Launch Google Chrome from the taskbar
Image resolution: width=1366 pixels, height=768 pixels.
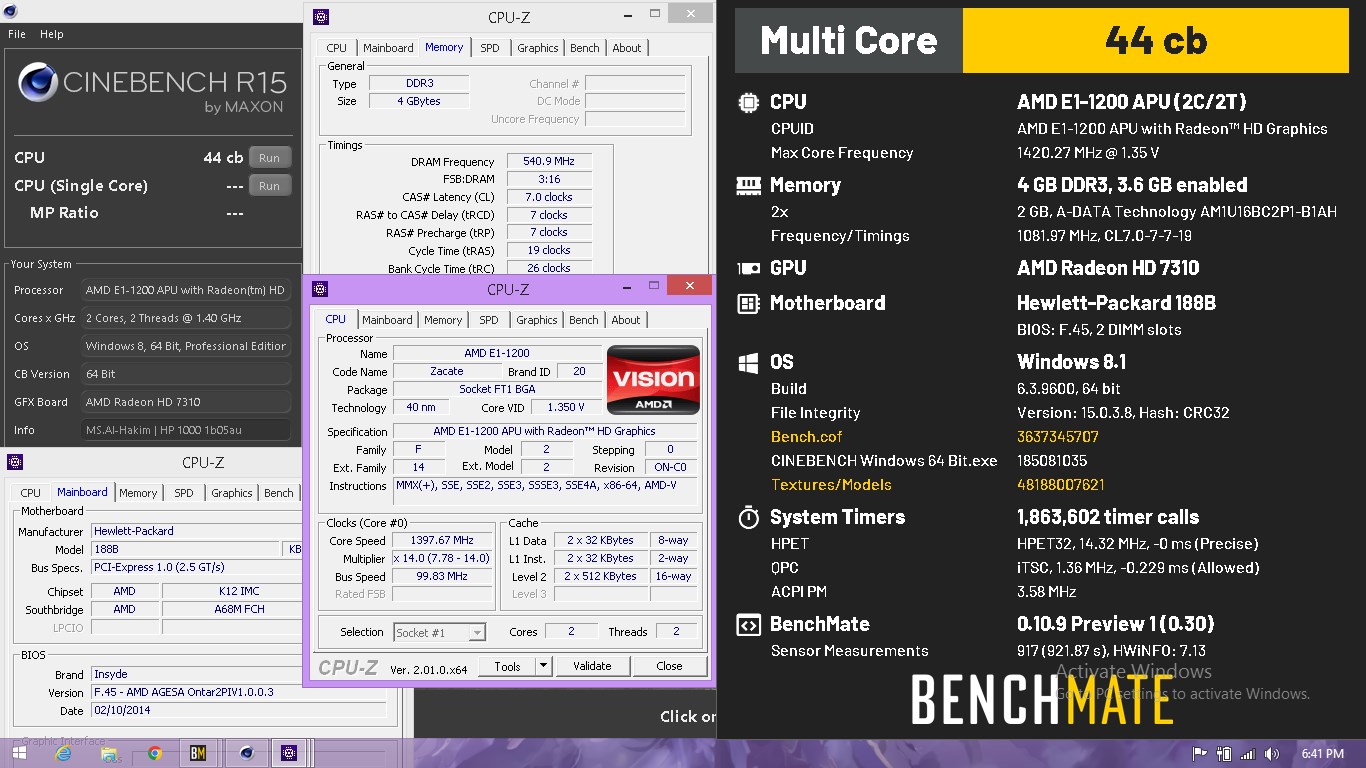point(155,753)
